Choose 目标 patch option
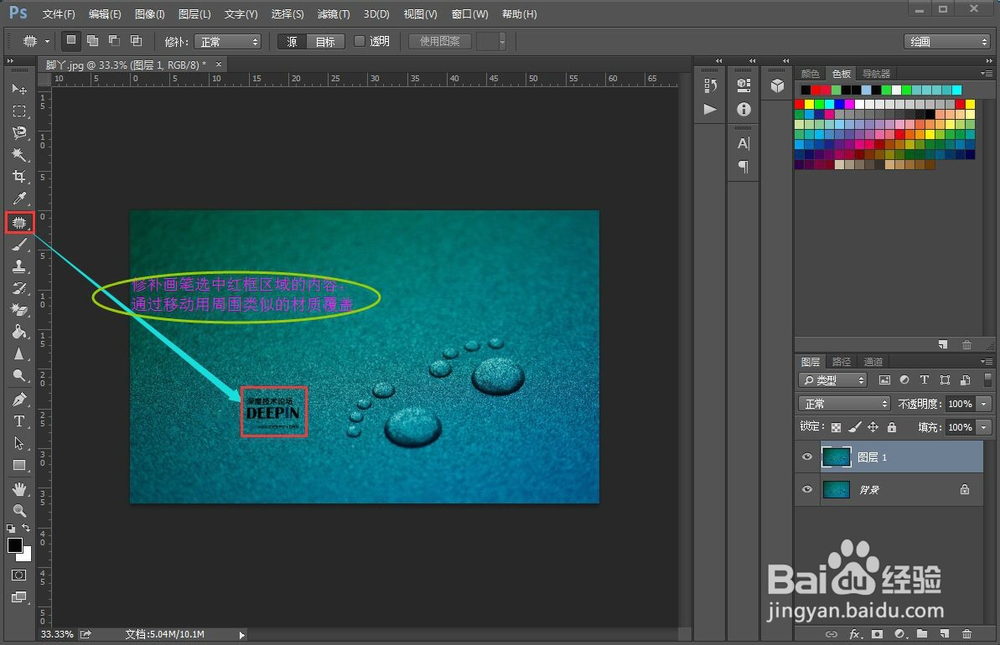Viewport: 1000px width, 645px height. click(x=325, y=42)
